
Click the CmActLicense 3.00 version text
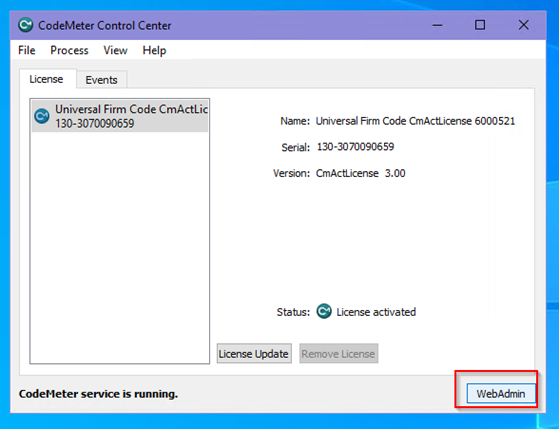[x=360, y=173]
